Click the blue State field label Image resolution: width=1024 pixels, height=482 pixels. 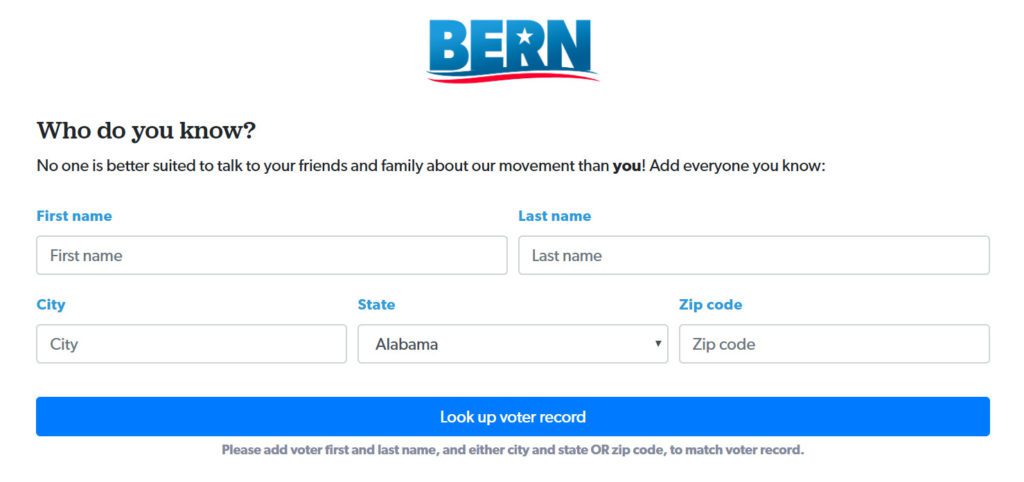coord(376,305)
